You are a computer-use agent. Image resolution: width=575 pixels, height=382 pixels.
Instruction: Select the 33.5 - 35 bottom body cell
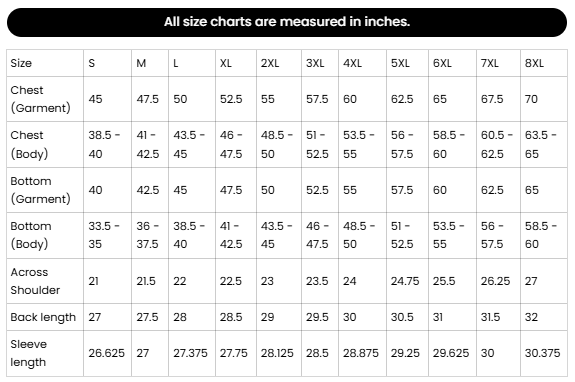107,235
